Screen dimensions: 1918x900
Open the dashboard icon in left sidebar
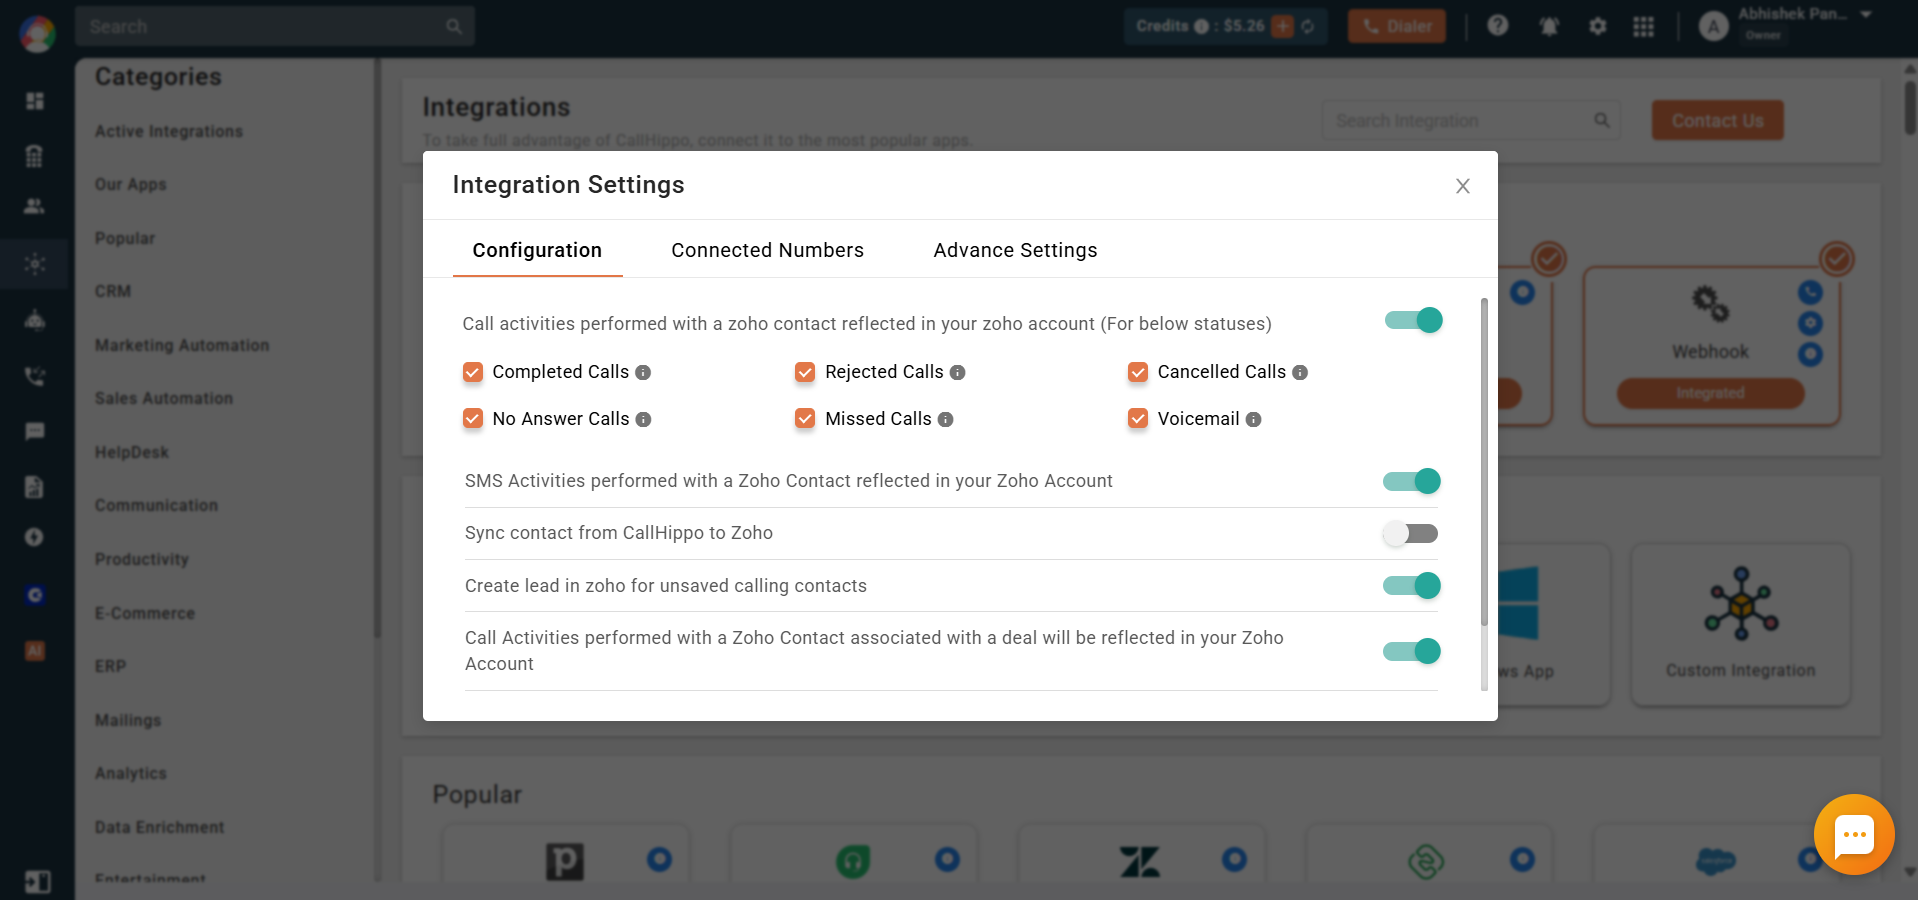(x=35, y=101)
